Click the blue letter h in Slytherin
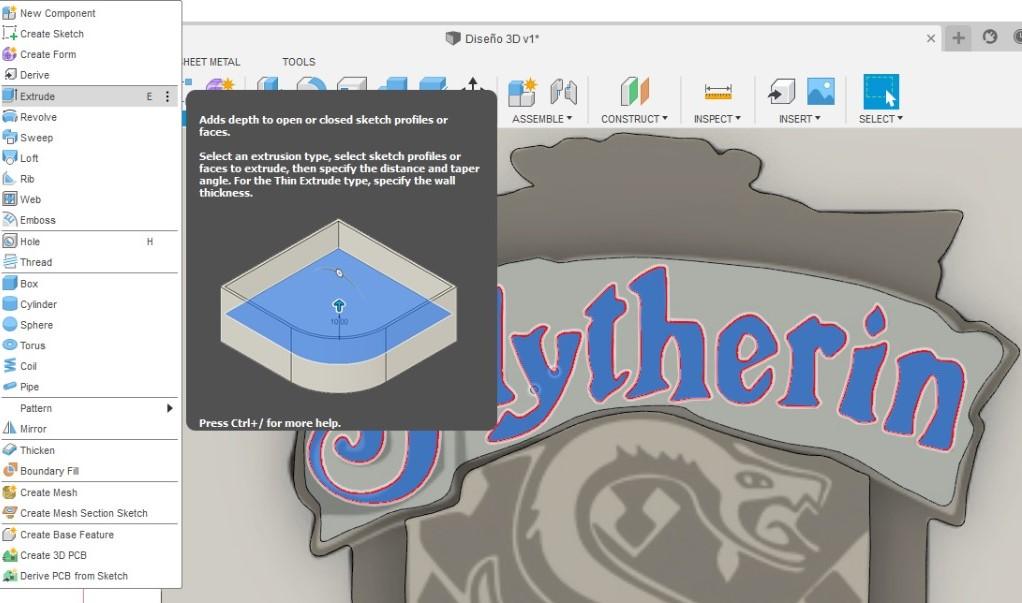 coord(669,332)
